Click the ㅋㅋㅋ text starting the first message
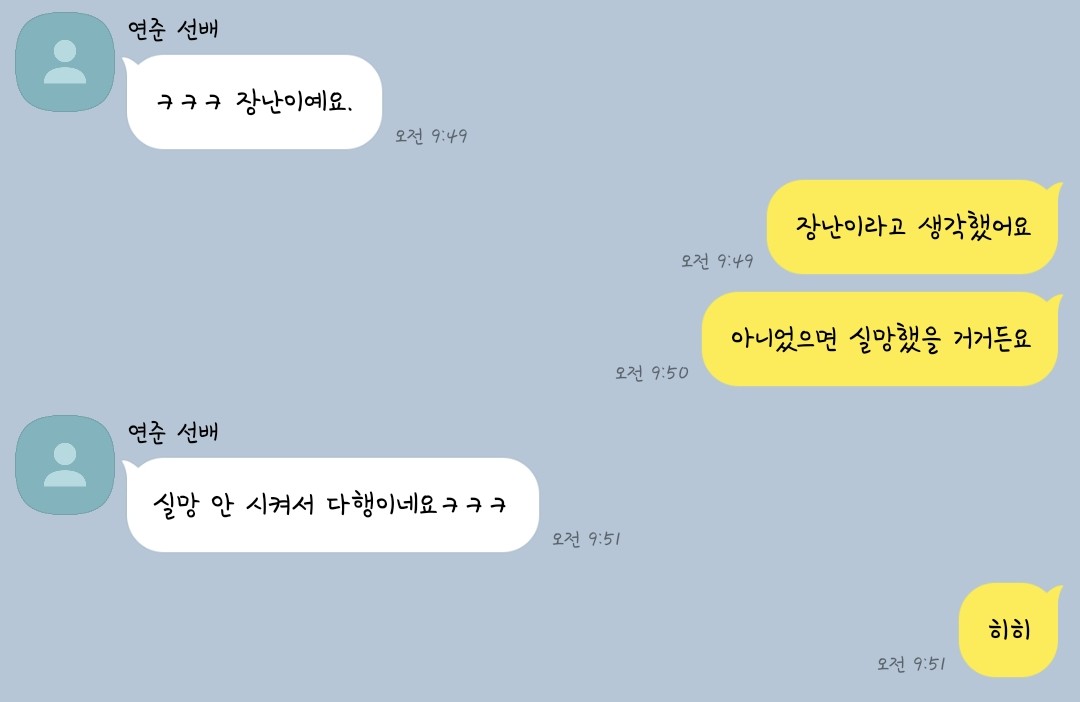The height and width of the screenshot is (702, 1080). (x=189, y=103)
